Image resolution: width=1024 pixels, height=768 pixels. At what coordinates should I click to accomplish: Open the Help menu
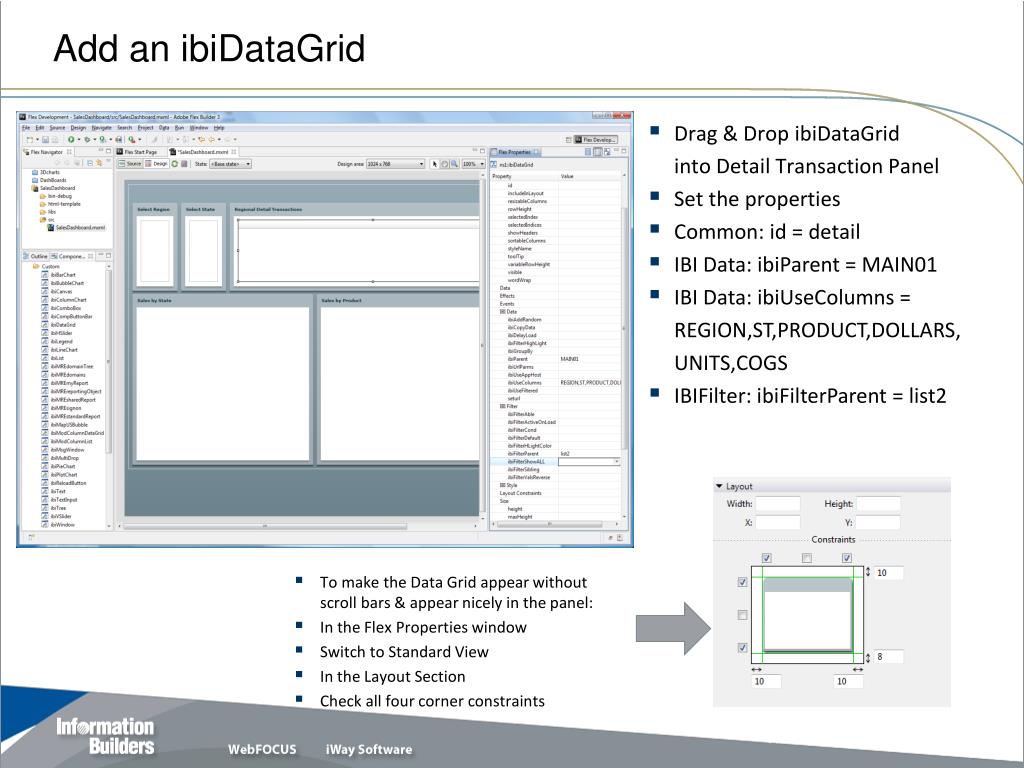click(219, 128)
